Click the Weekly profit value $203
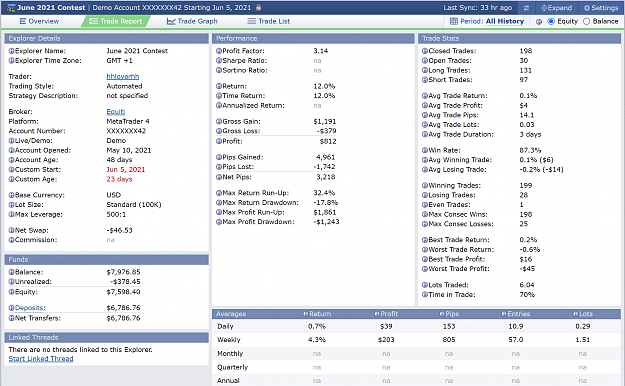Screen dimensions: 625x386 386,340
